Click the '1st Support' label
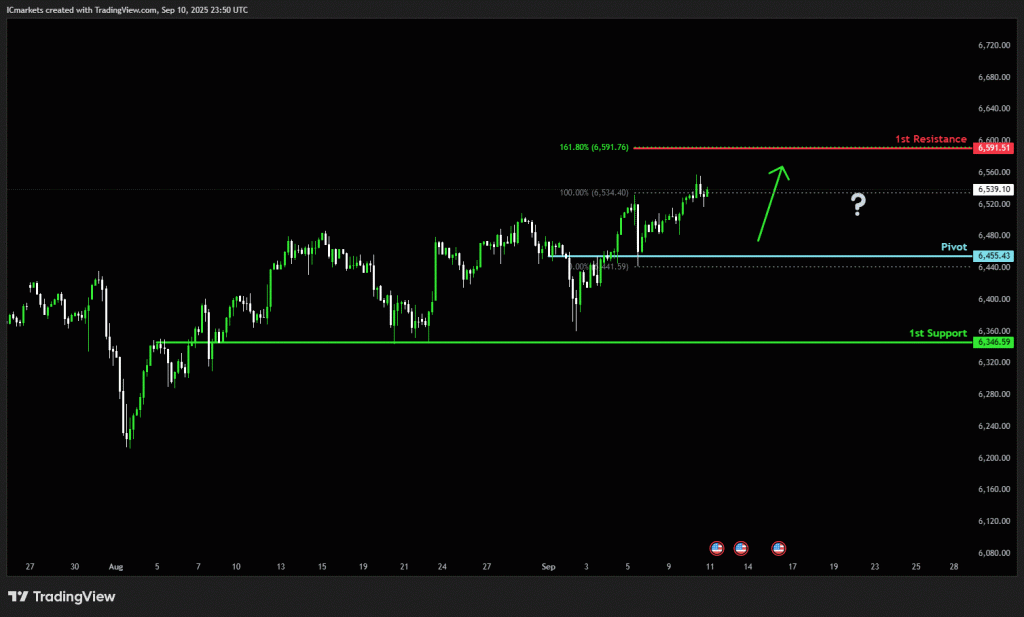The image size is (1024, 617). pyautogui.click(x=938, y=333)
